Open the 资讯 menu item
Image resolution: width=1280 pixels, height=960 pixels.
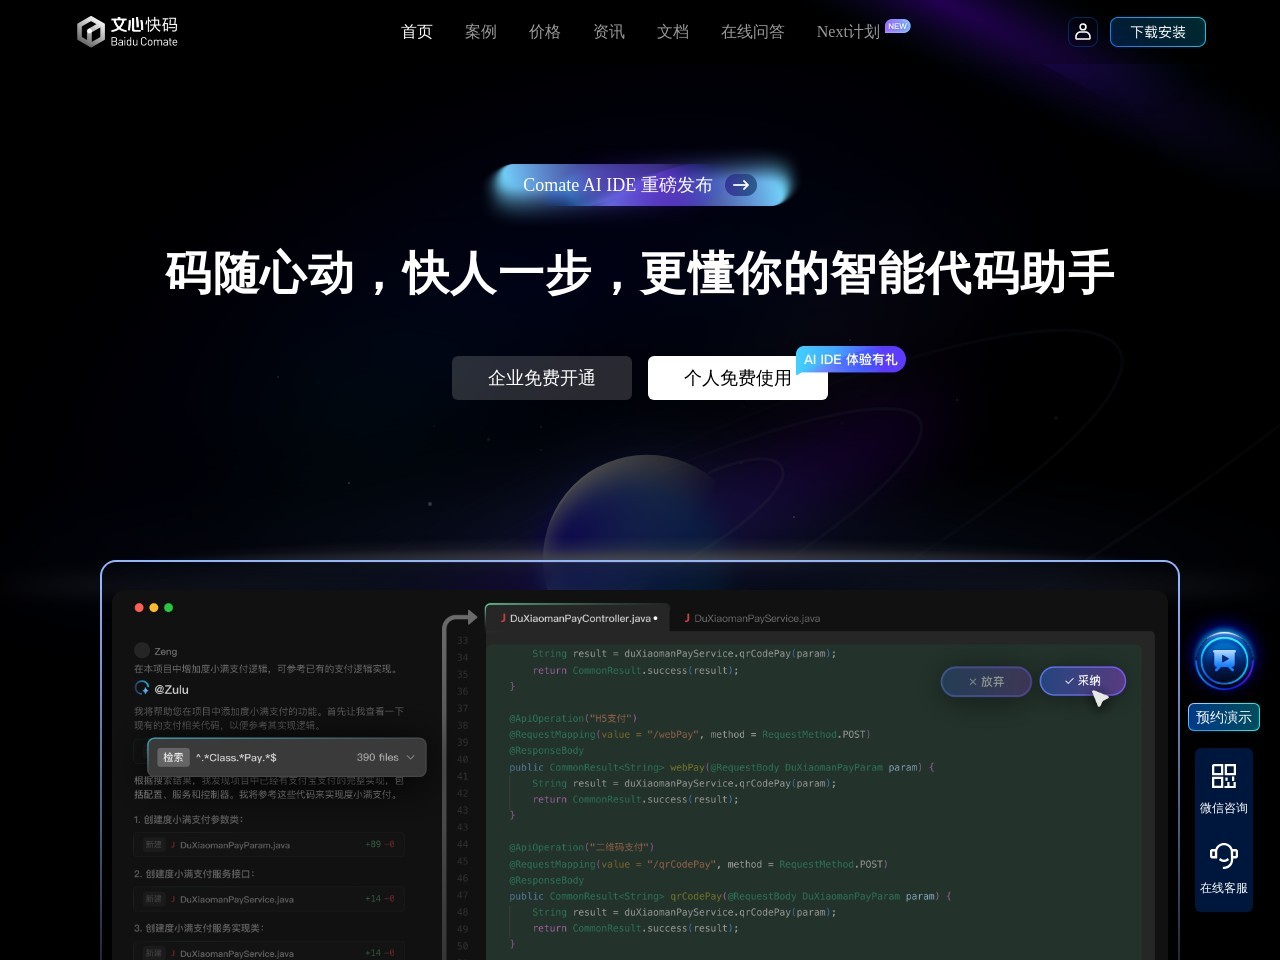pos(609,32)
